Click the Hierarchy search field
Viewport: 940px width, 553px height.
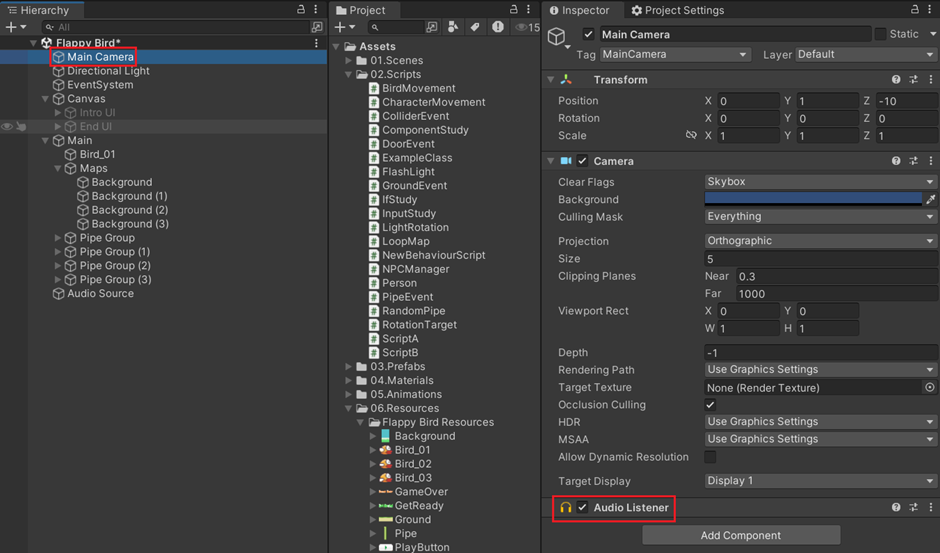coord(177,27)
